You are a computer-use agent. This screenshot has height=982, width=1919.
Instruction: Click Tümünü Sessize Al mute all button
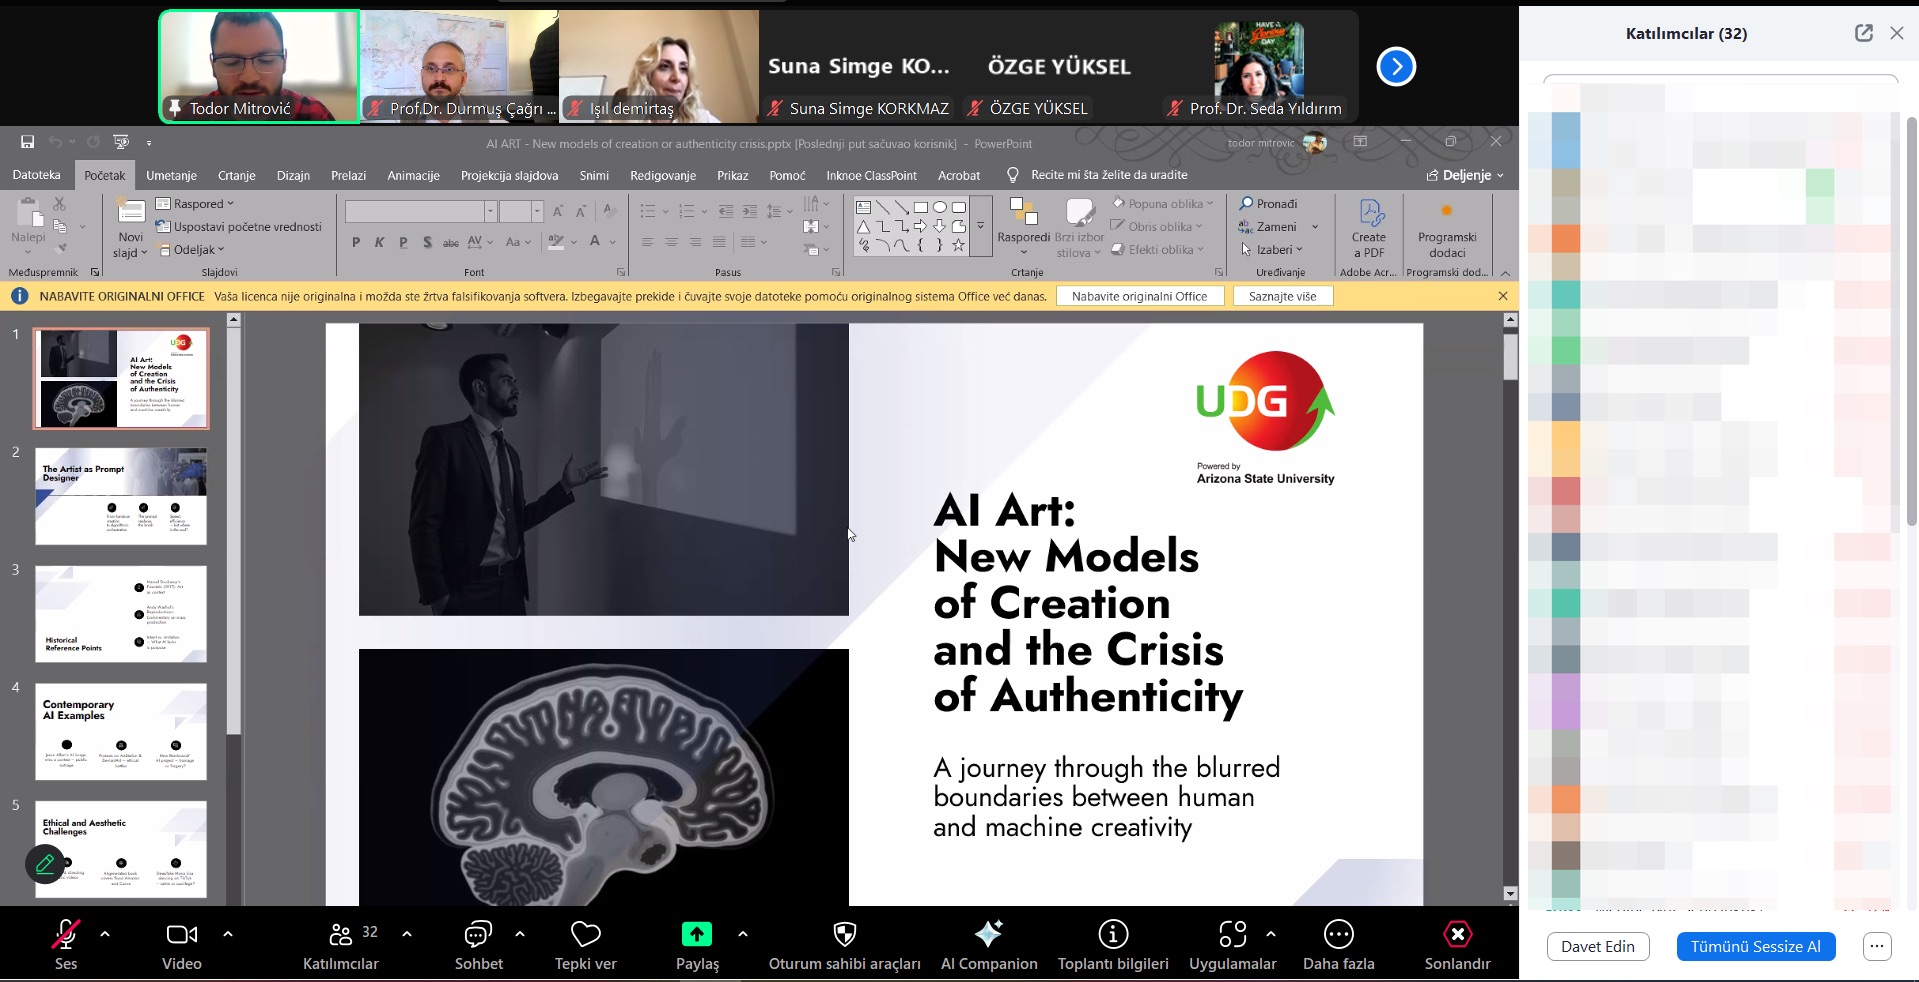1756,947
